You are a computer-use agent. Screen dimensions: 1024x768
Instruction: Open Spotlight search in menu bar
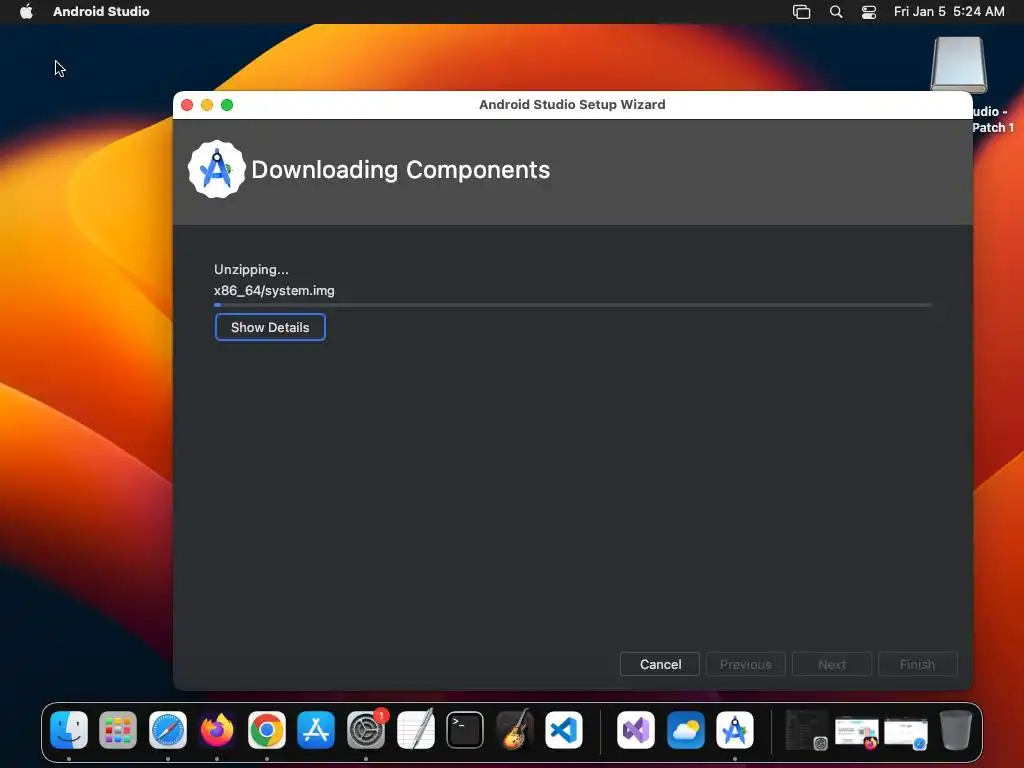[x=836, y=12]
